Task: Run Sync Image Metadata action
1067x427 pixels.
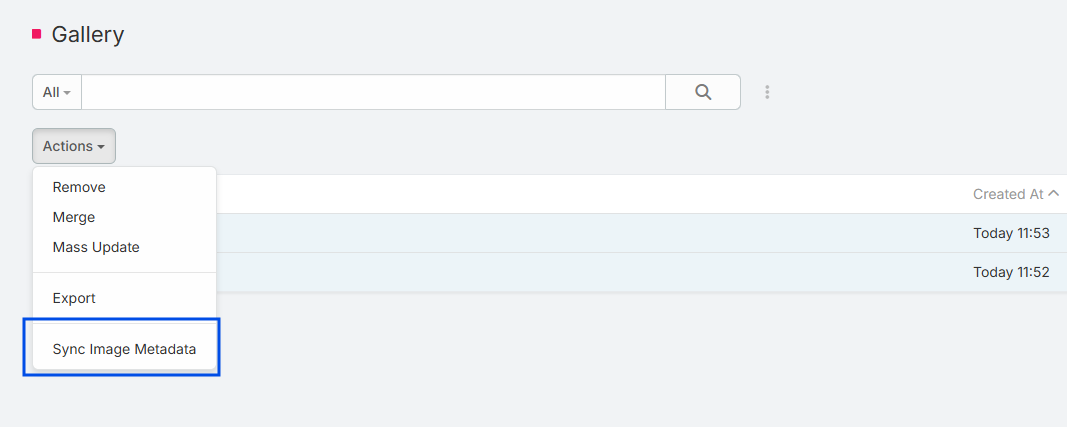Action: 124,350
